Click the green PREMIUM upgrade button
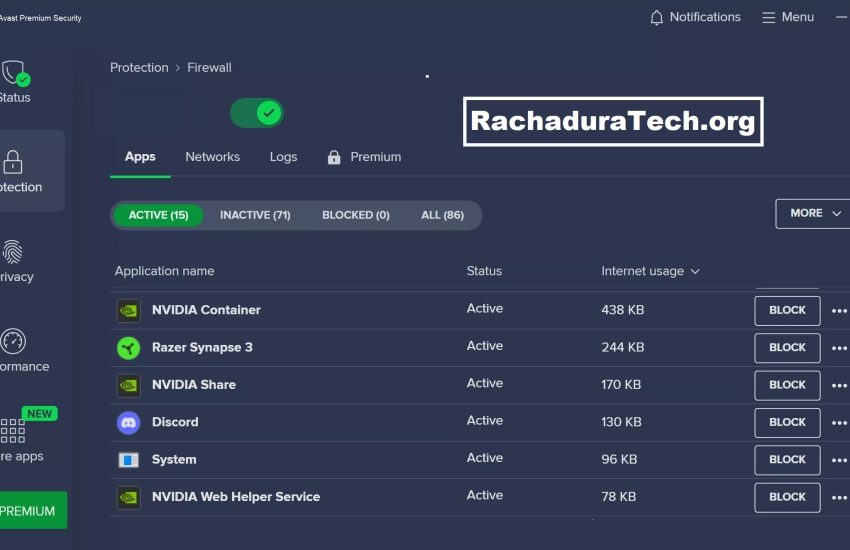 [33, 510]
